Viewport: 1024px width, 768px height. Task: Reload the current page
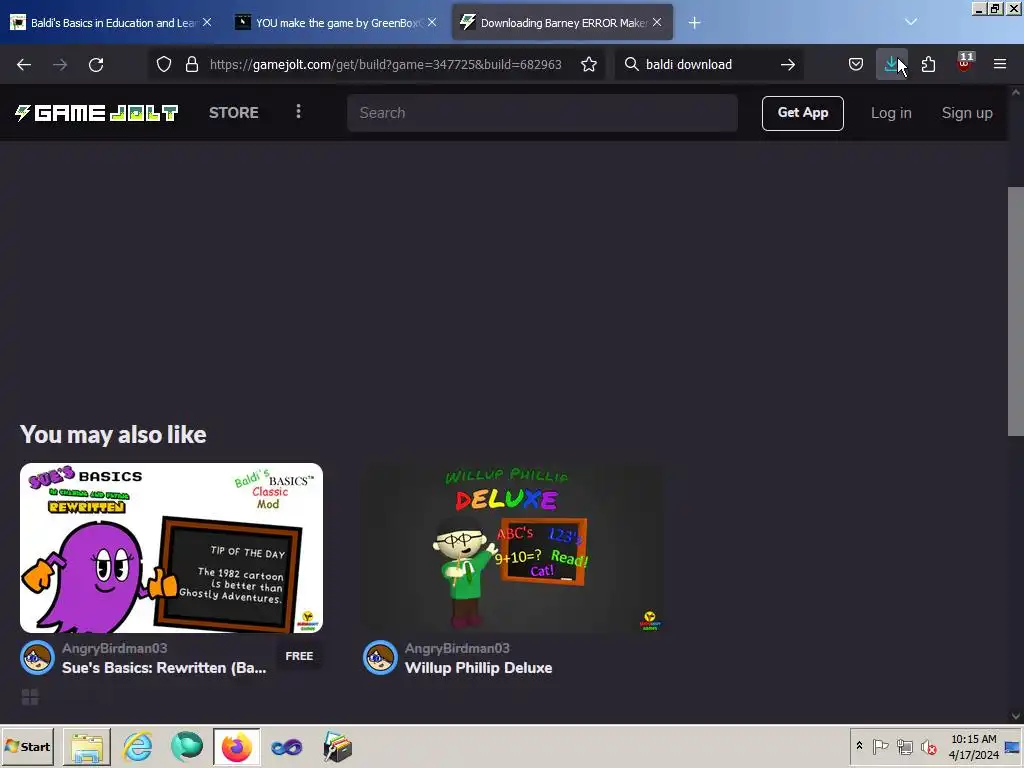pos(96,65)
